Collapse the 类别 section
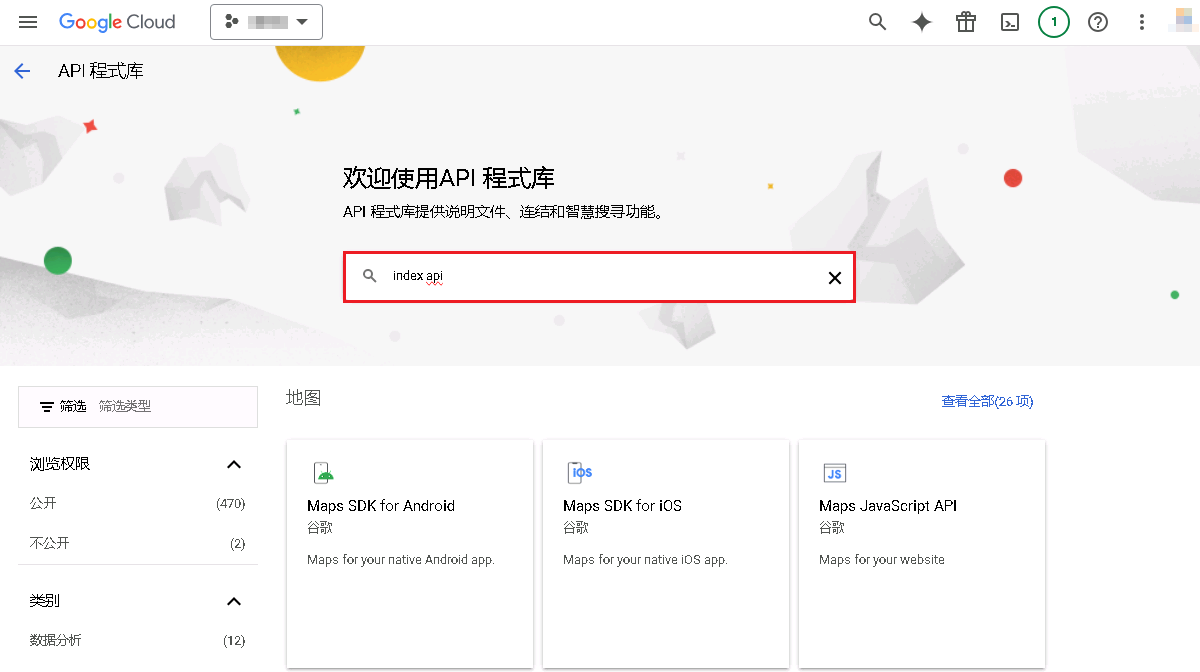Screen dimensions: 1200x672 (234, 601)
